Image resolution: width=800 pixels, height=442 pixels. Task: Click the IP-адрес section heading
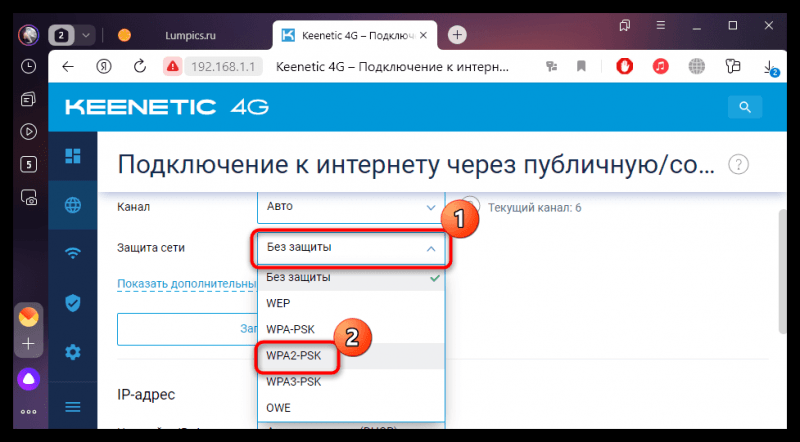(146, 395)
